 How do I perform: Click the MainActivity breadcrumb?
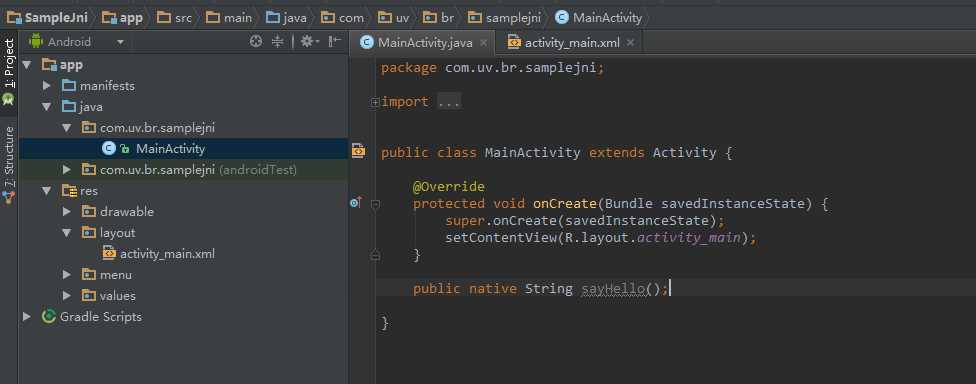598,17
